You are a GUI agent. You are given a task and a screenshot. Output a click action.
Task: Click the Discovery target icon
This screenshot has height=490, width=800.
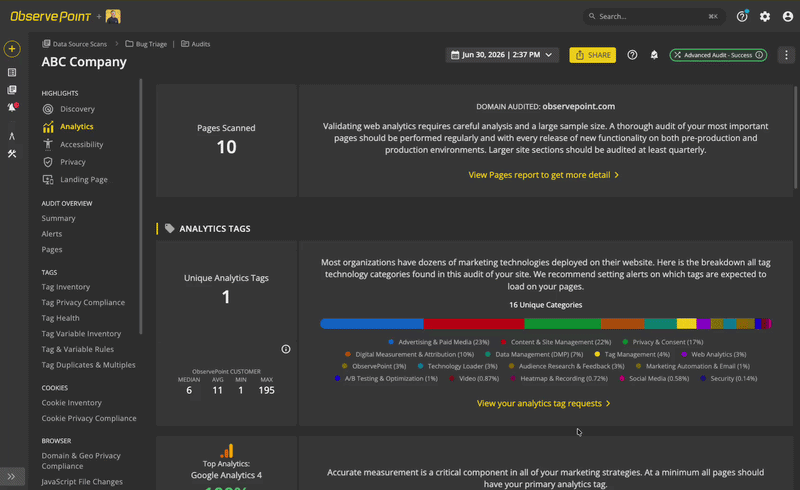[48, 109]
